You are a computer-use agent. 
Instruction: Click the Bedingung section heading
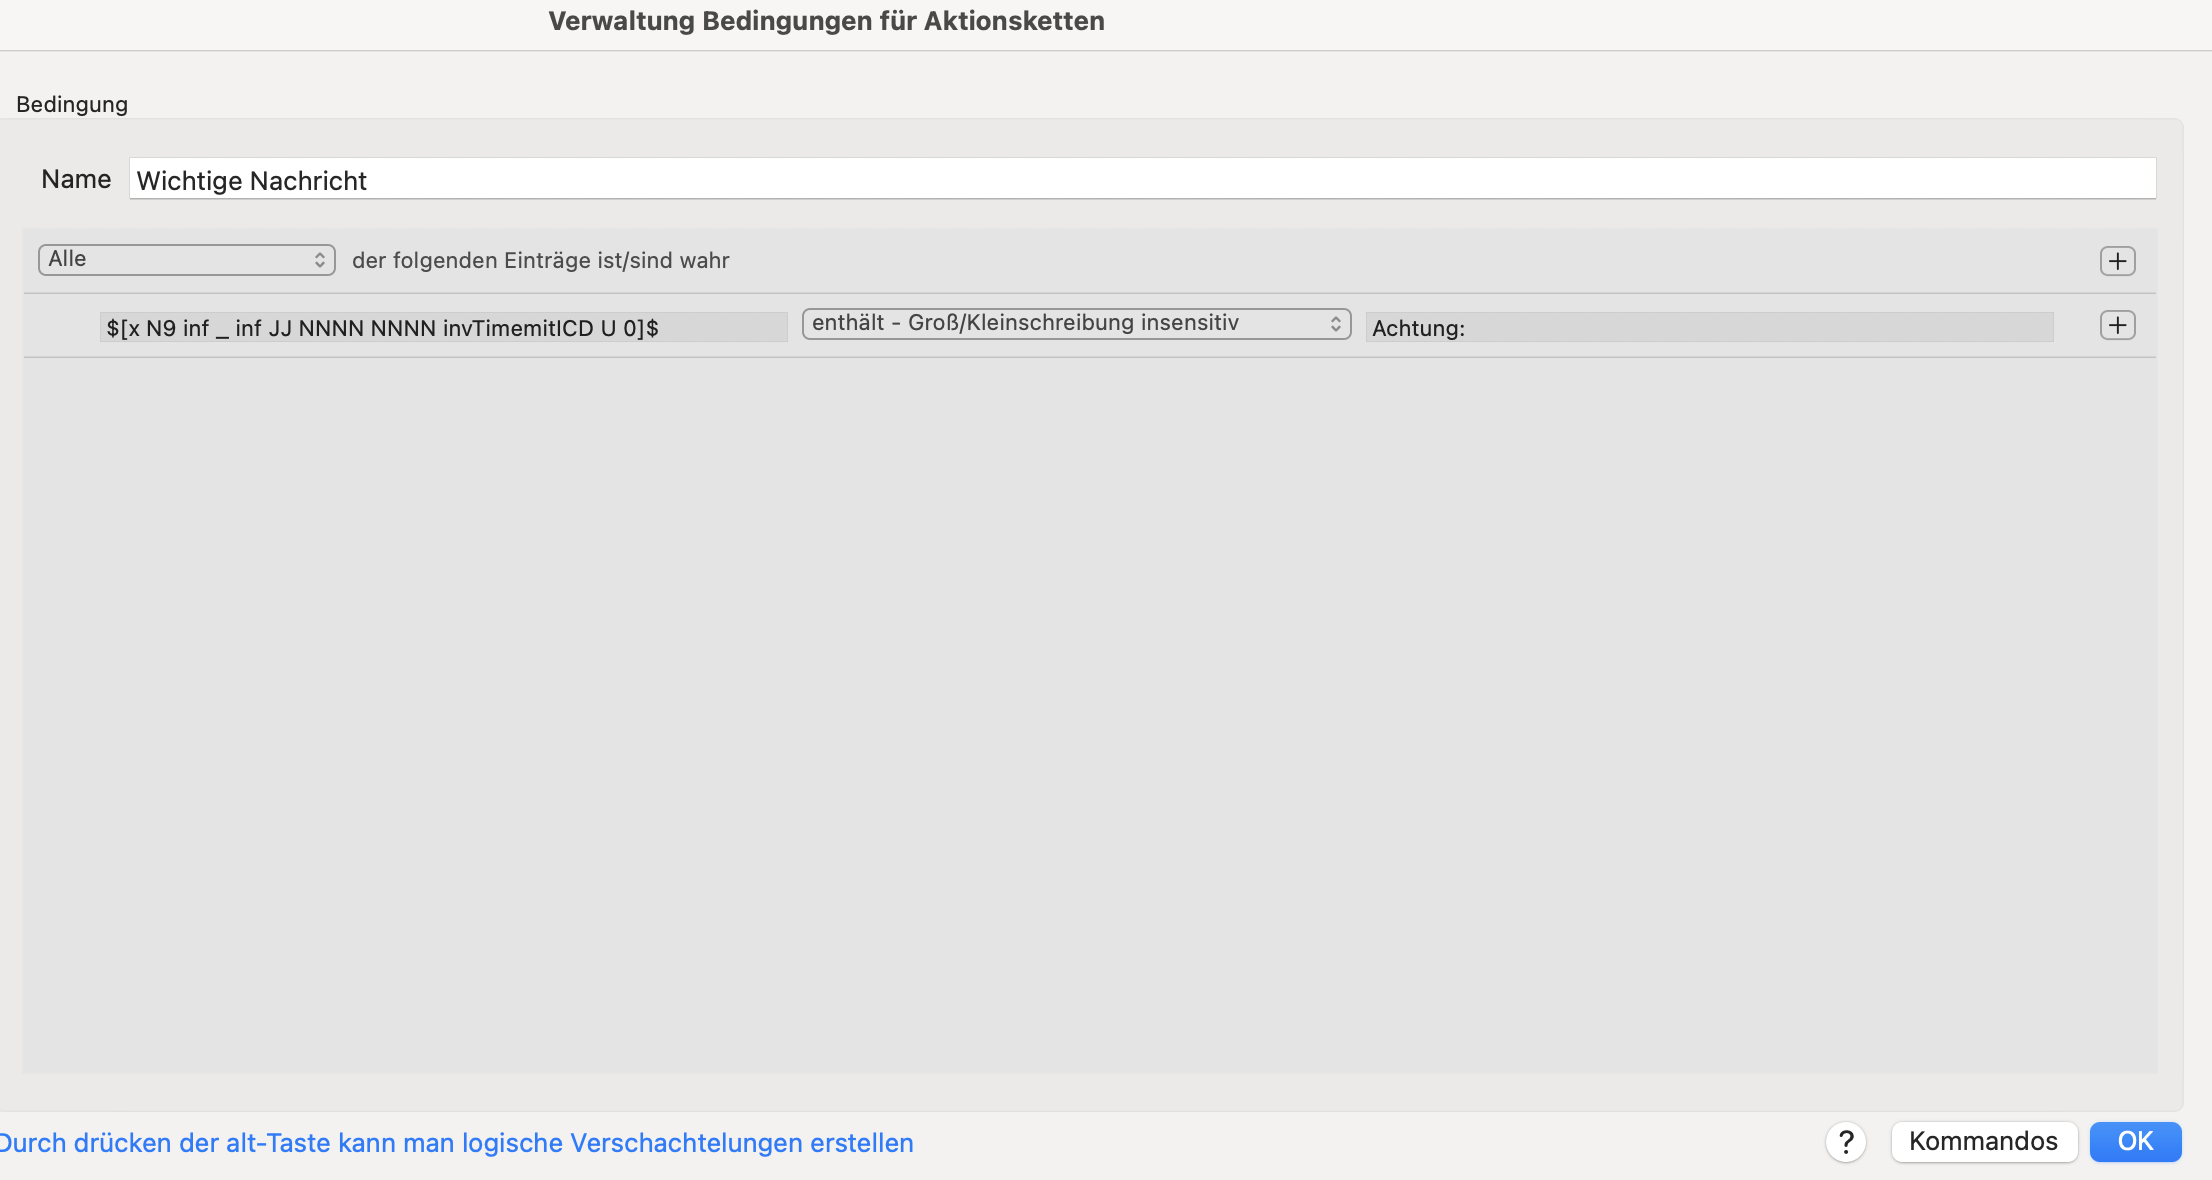tap(72, 104)
